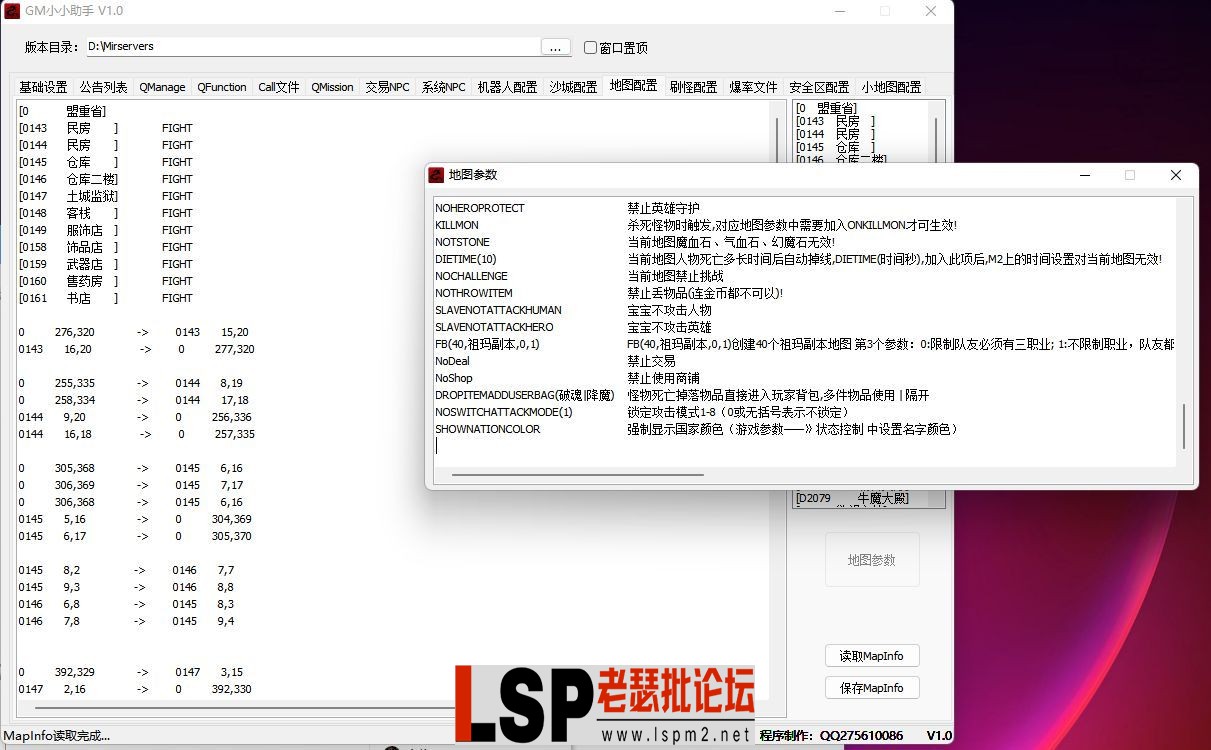Open the 交易NPC tab
The width and height of the screenshot is (1211, 750).
[387, 87]
